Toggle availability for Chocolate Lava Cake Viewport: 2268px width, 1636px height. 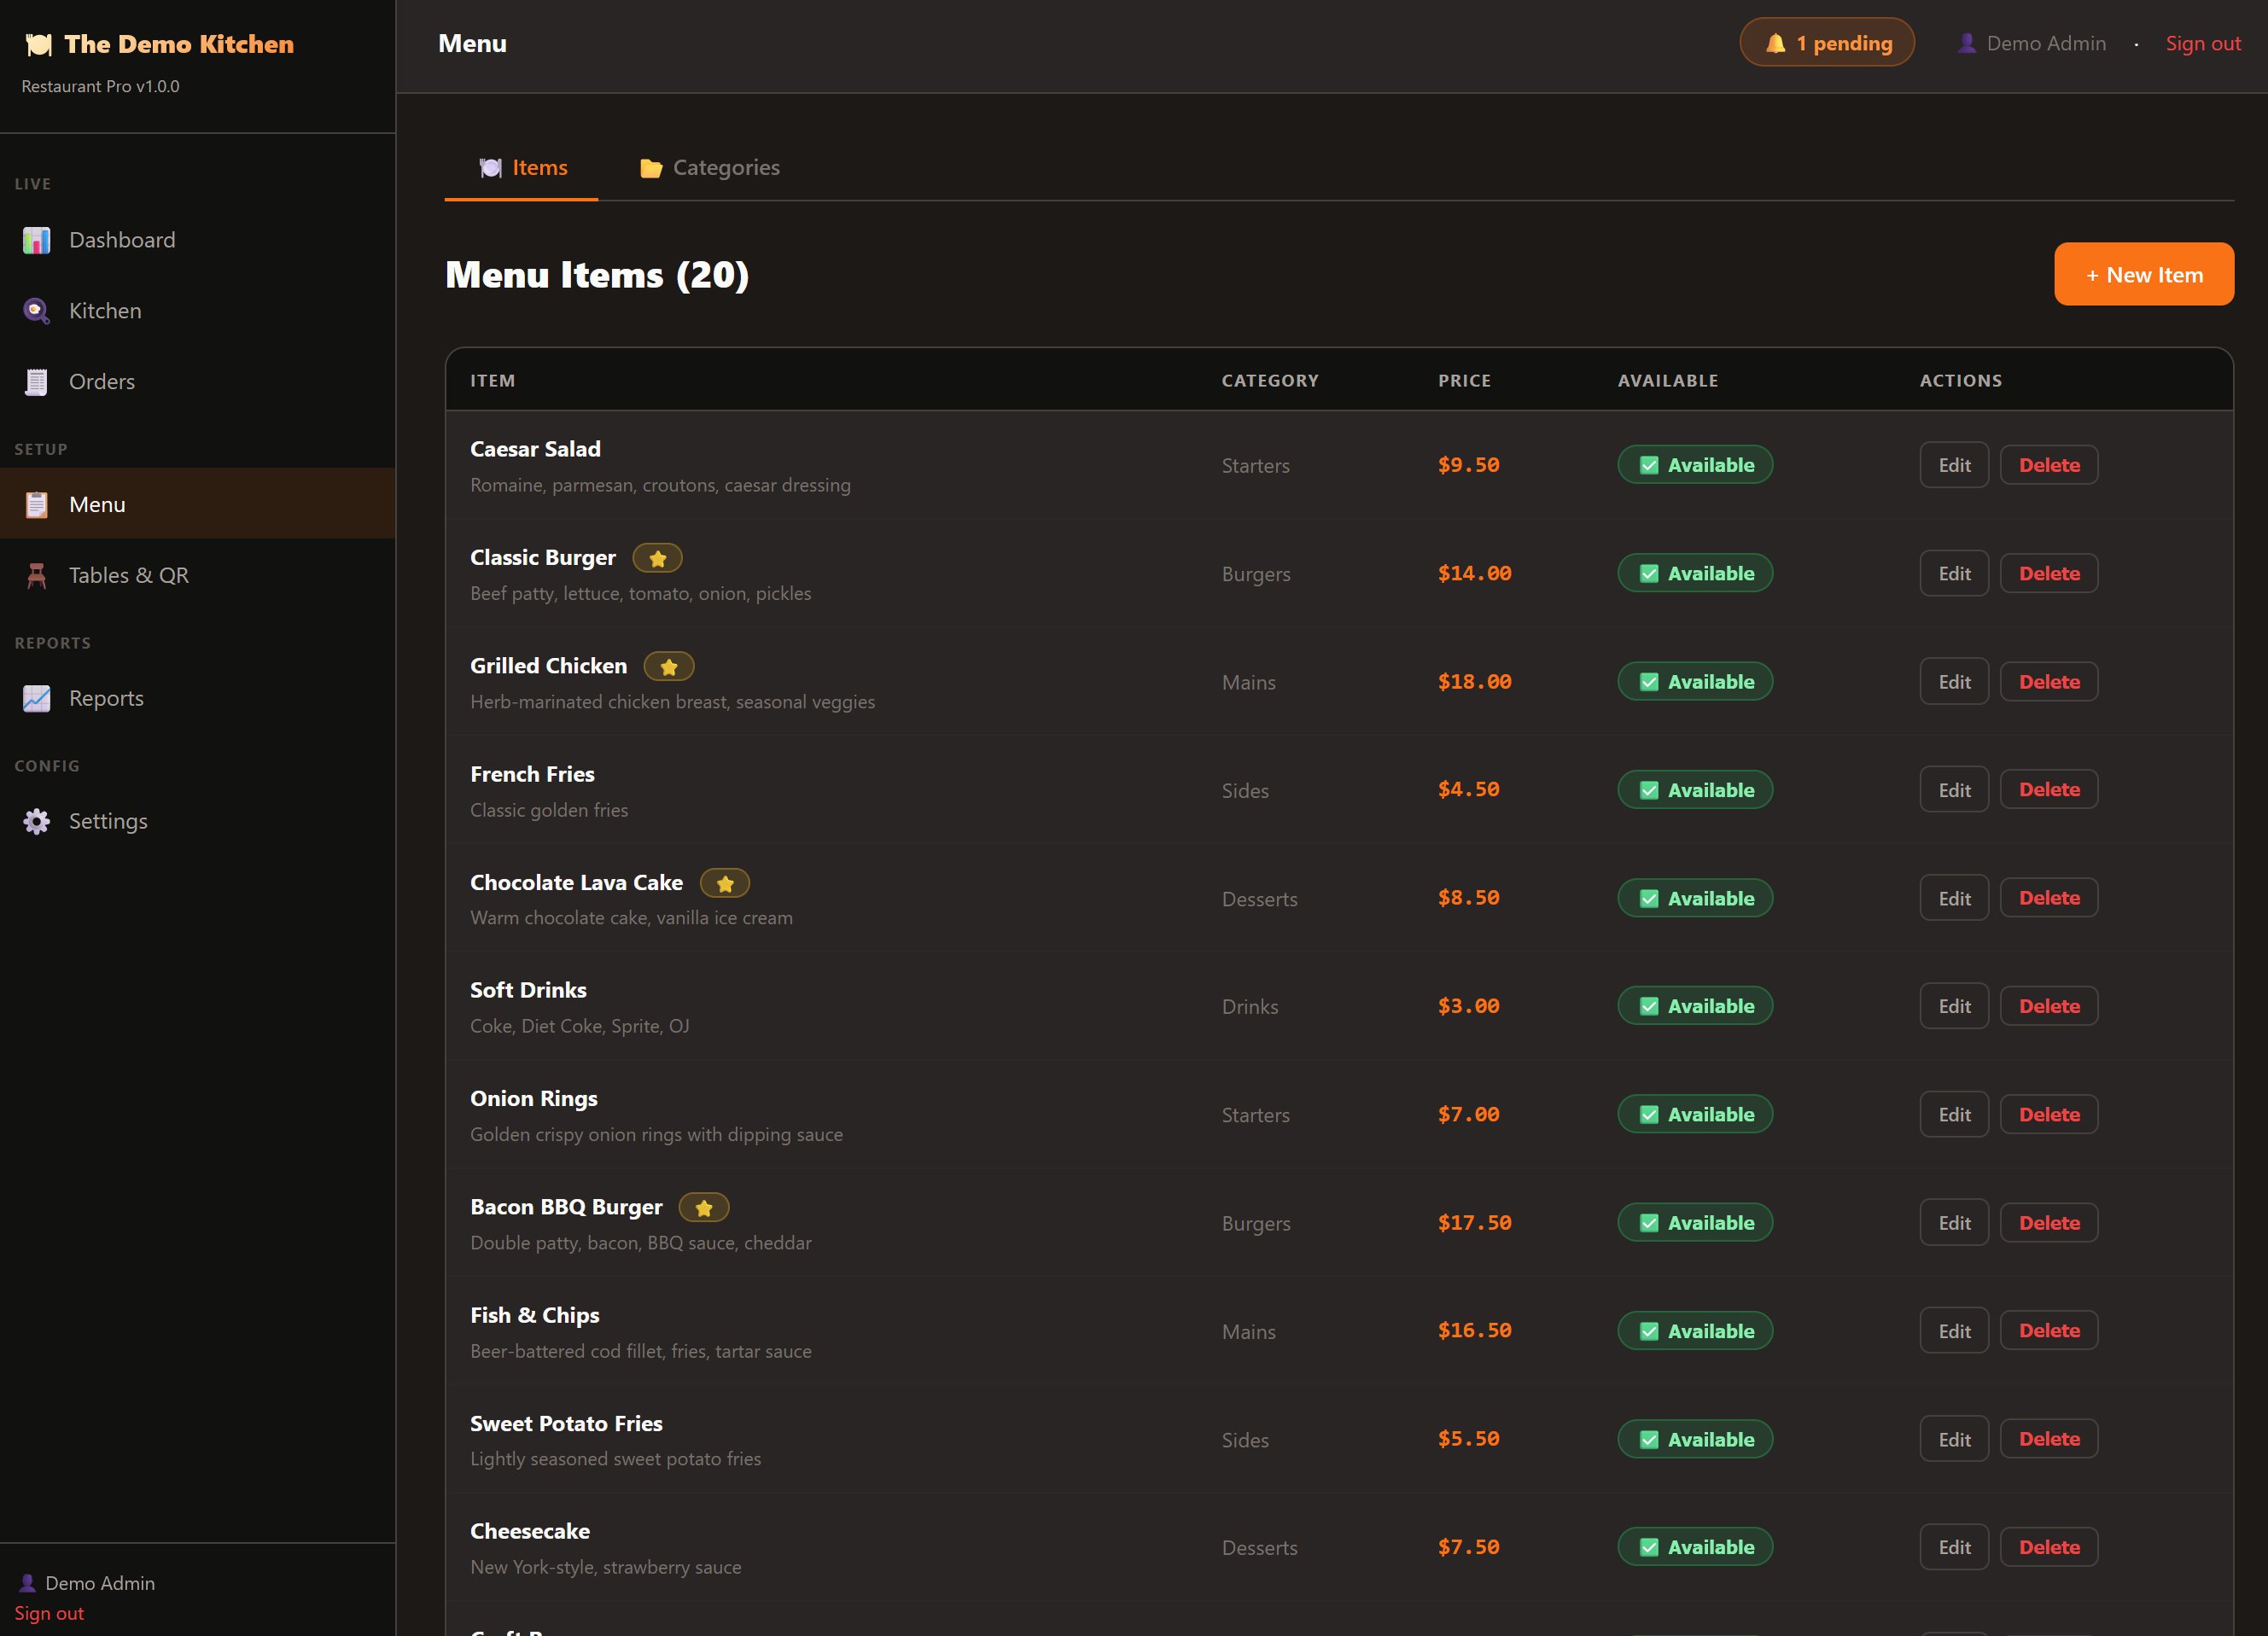click(1695, 899)
